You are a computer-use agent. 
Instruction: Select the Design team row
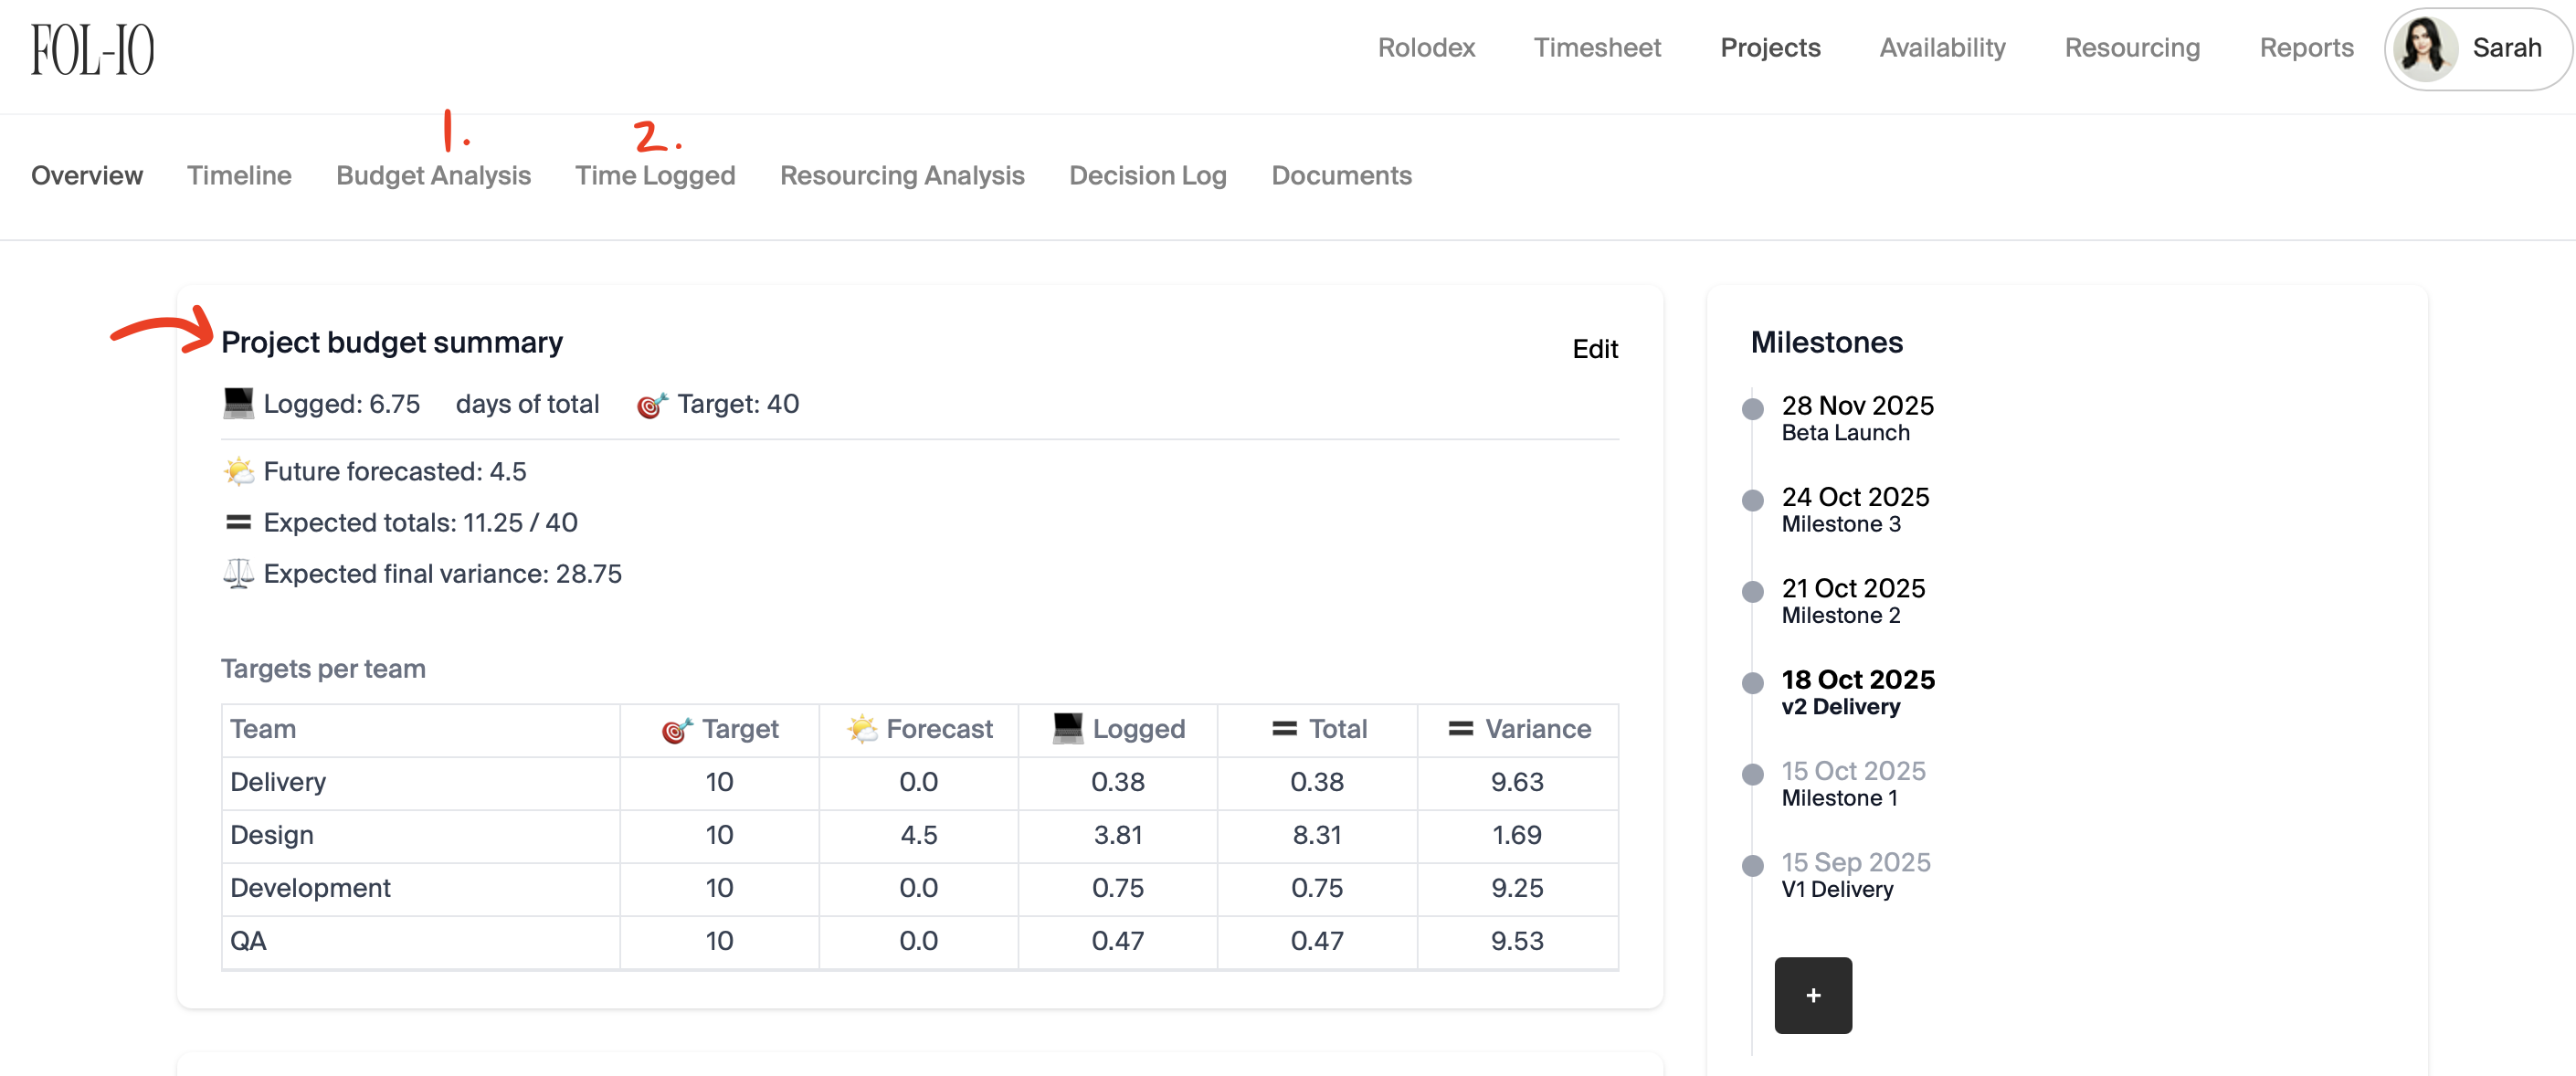pos(272,835)
